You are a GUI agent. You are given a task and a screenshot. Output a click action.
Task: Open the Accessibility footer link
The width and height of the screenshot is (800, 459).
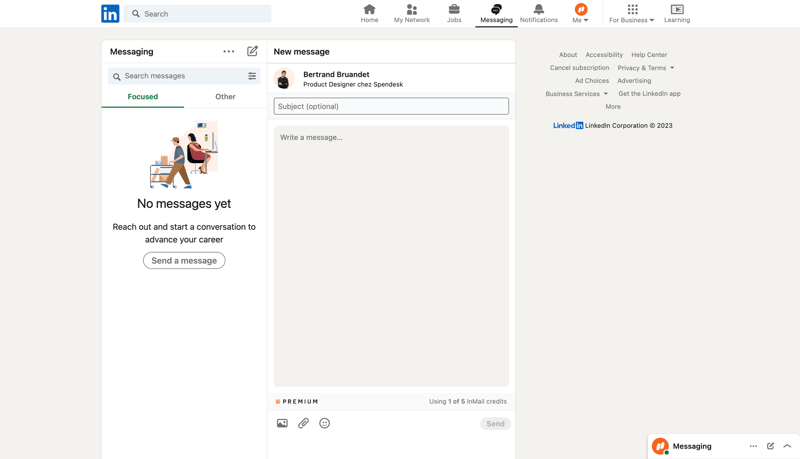[x=604, y=55]
